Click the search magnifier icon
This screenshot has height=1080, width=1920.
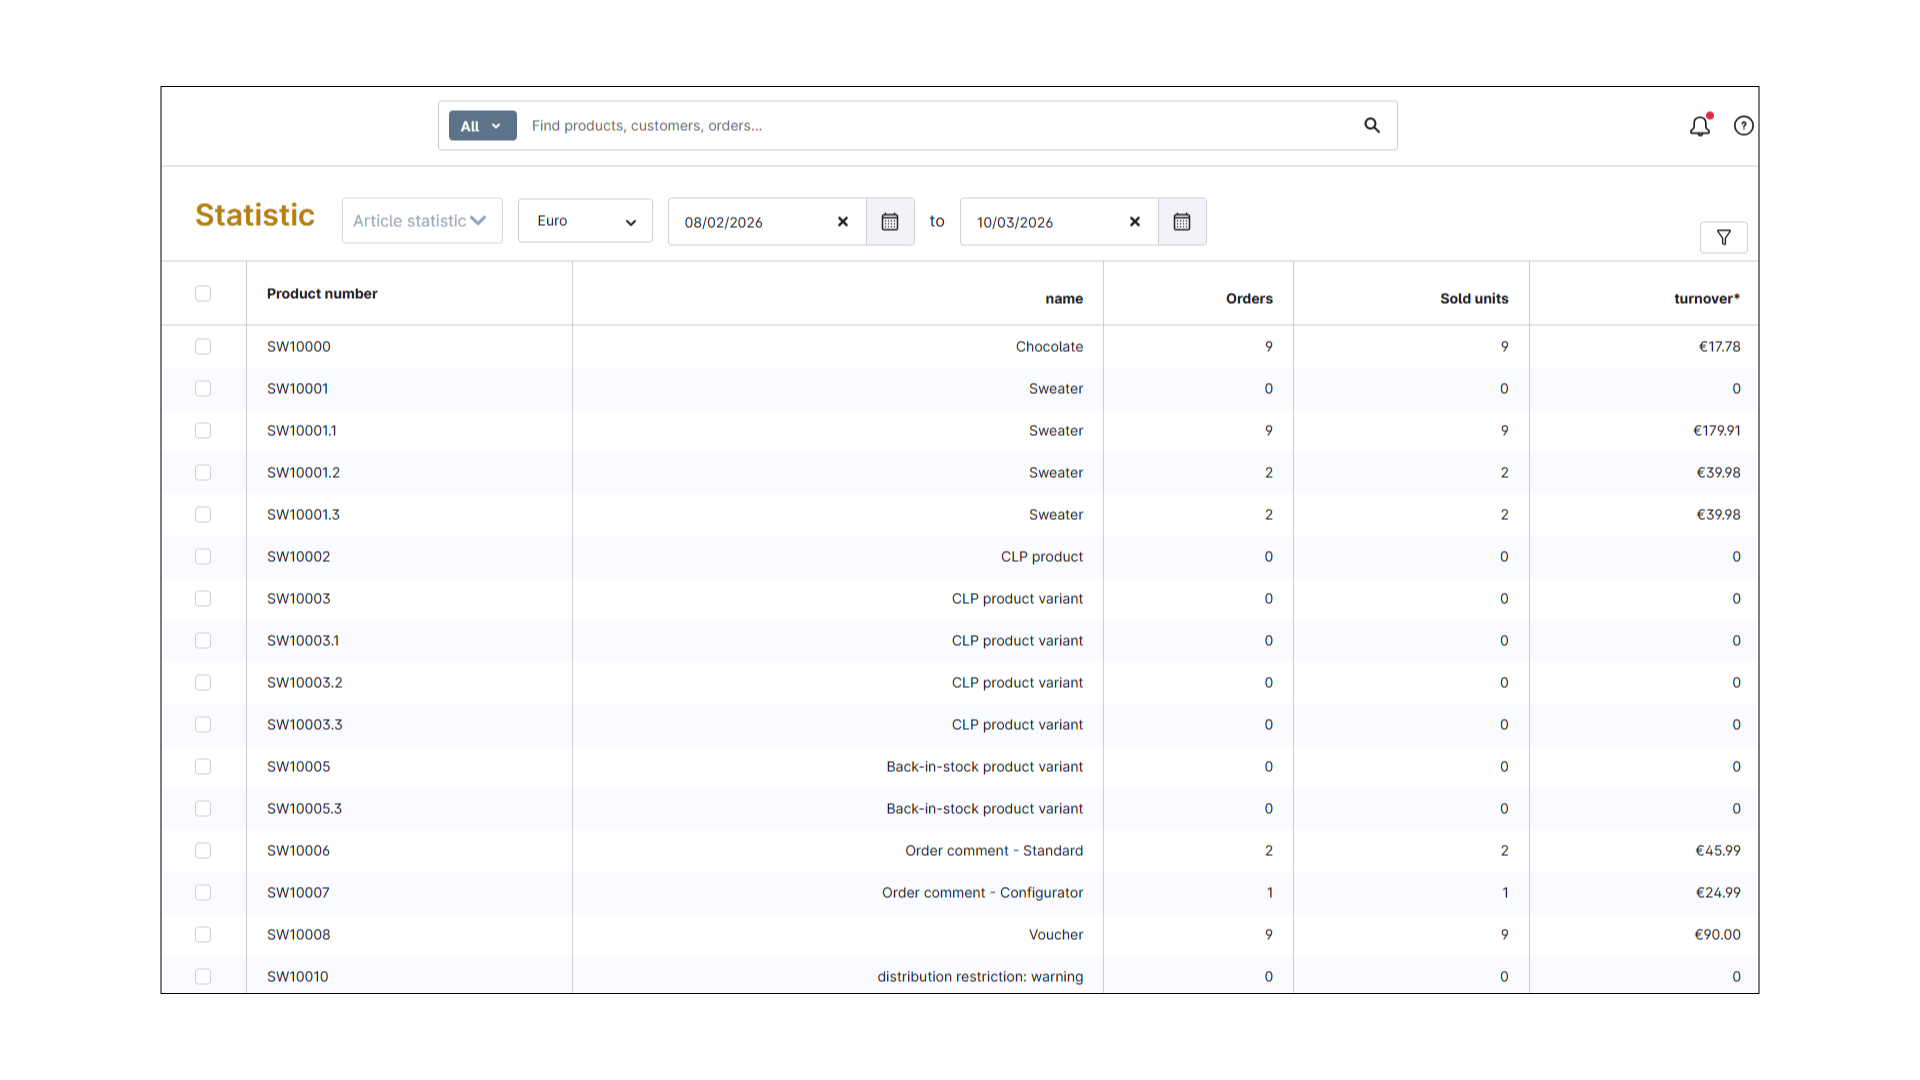pyautogui.click(x=1372, y=125)
